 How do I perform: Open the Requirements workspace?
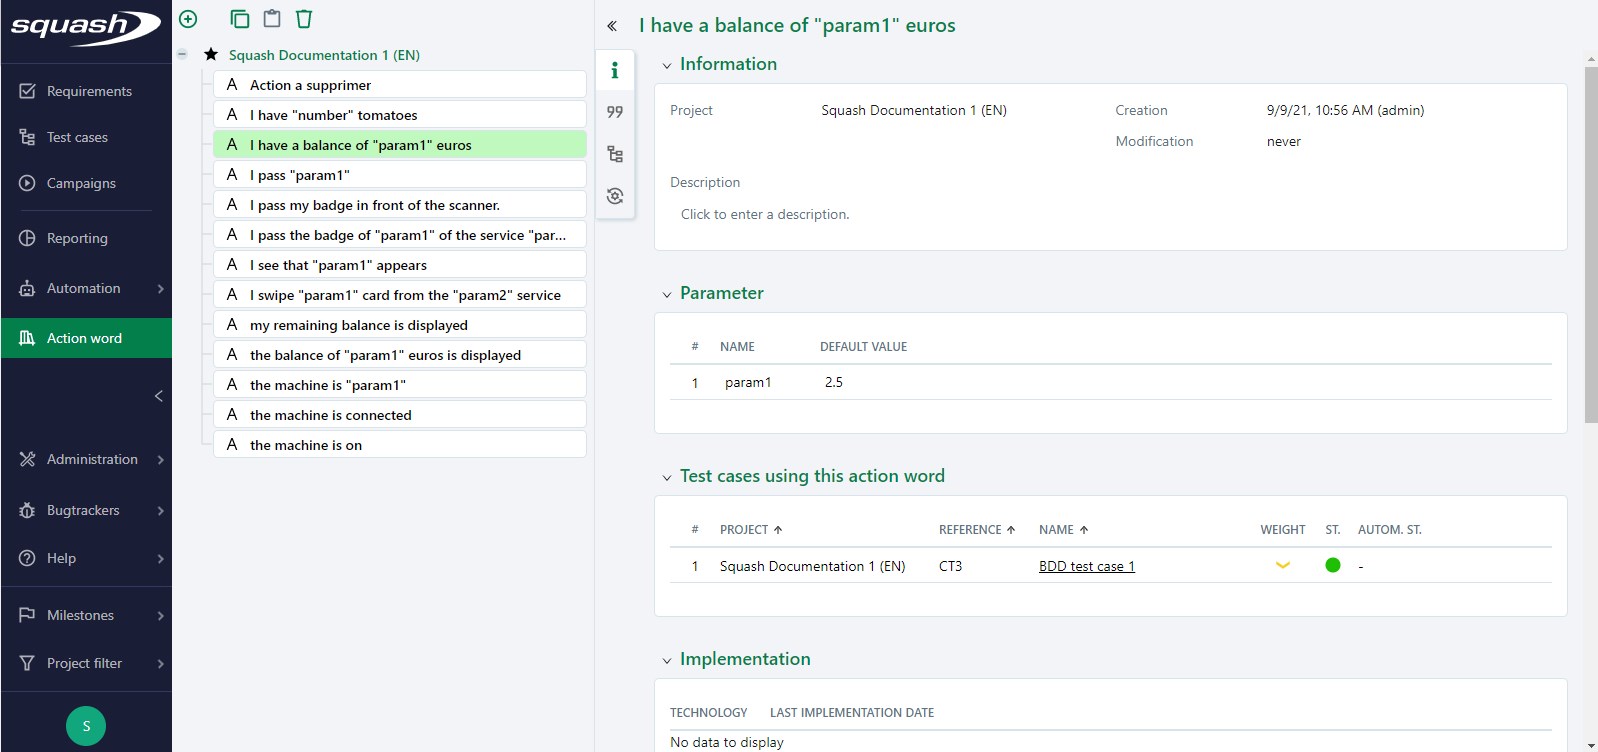(x=88, y=91)
